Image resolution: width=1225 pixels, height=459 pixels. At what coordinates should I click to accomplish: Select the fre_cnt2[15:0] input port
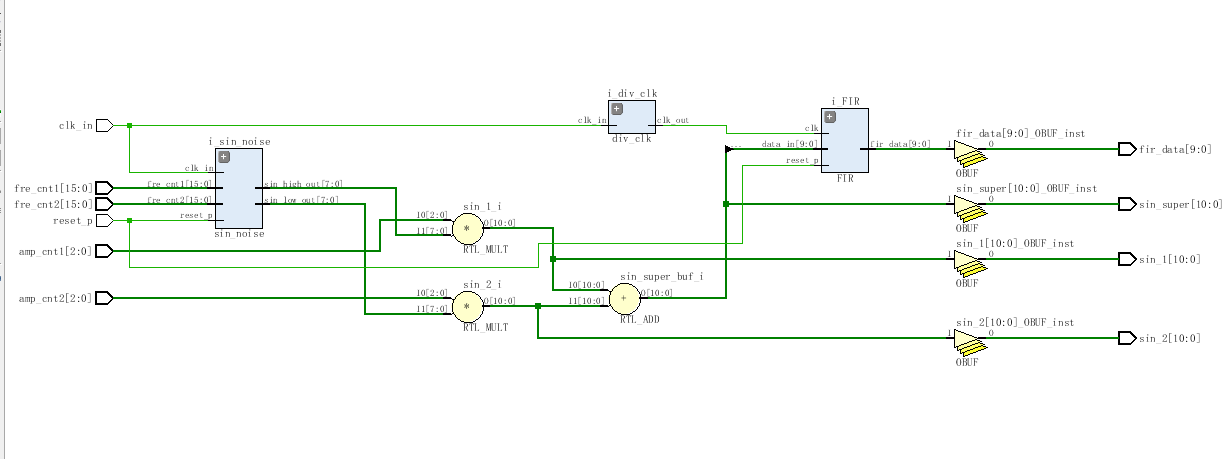tap(104, 204)
